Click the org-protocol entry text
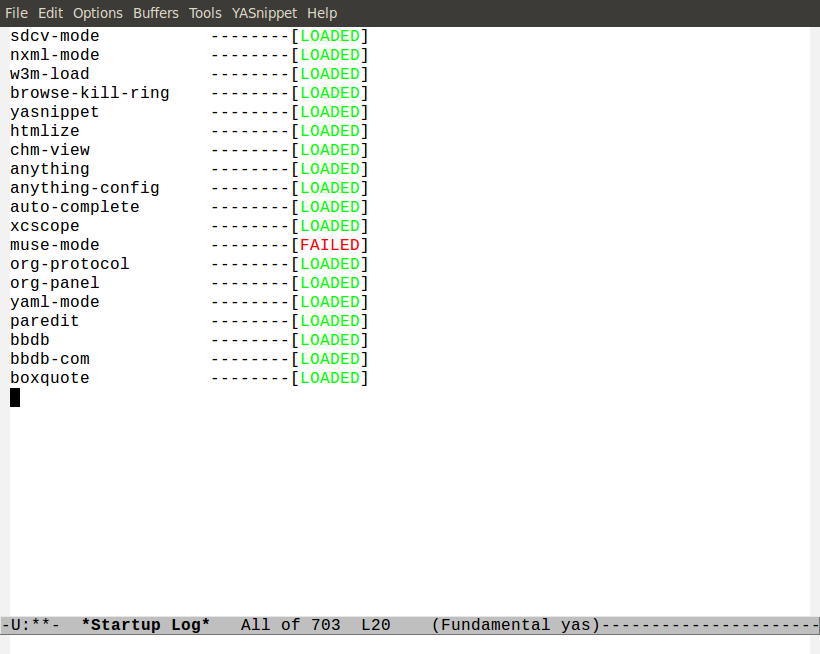 click(70, 264)
